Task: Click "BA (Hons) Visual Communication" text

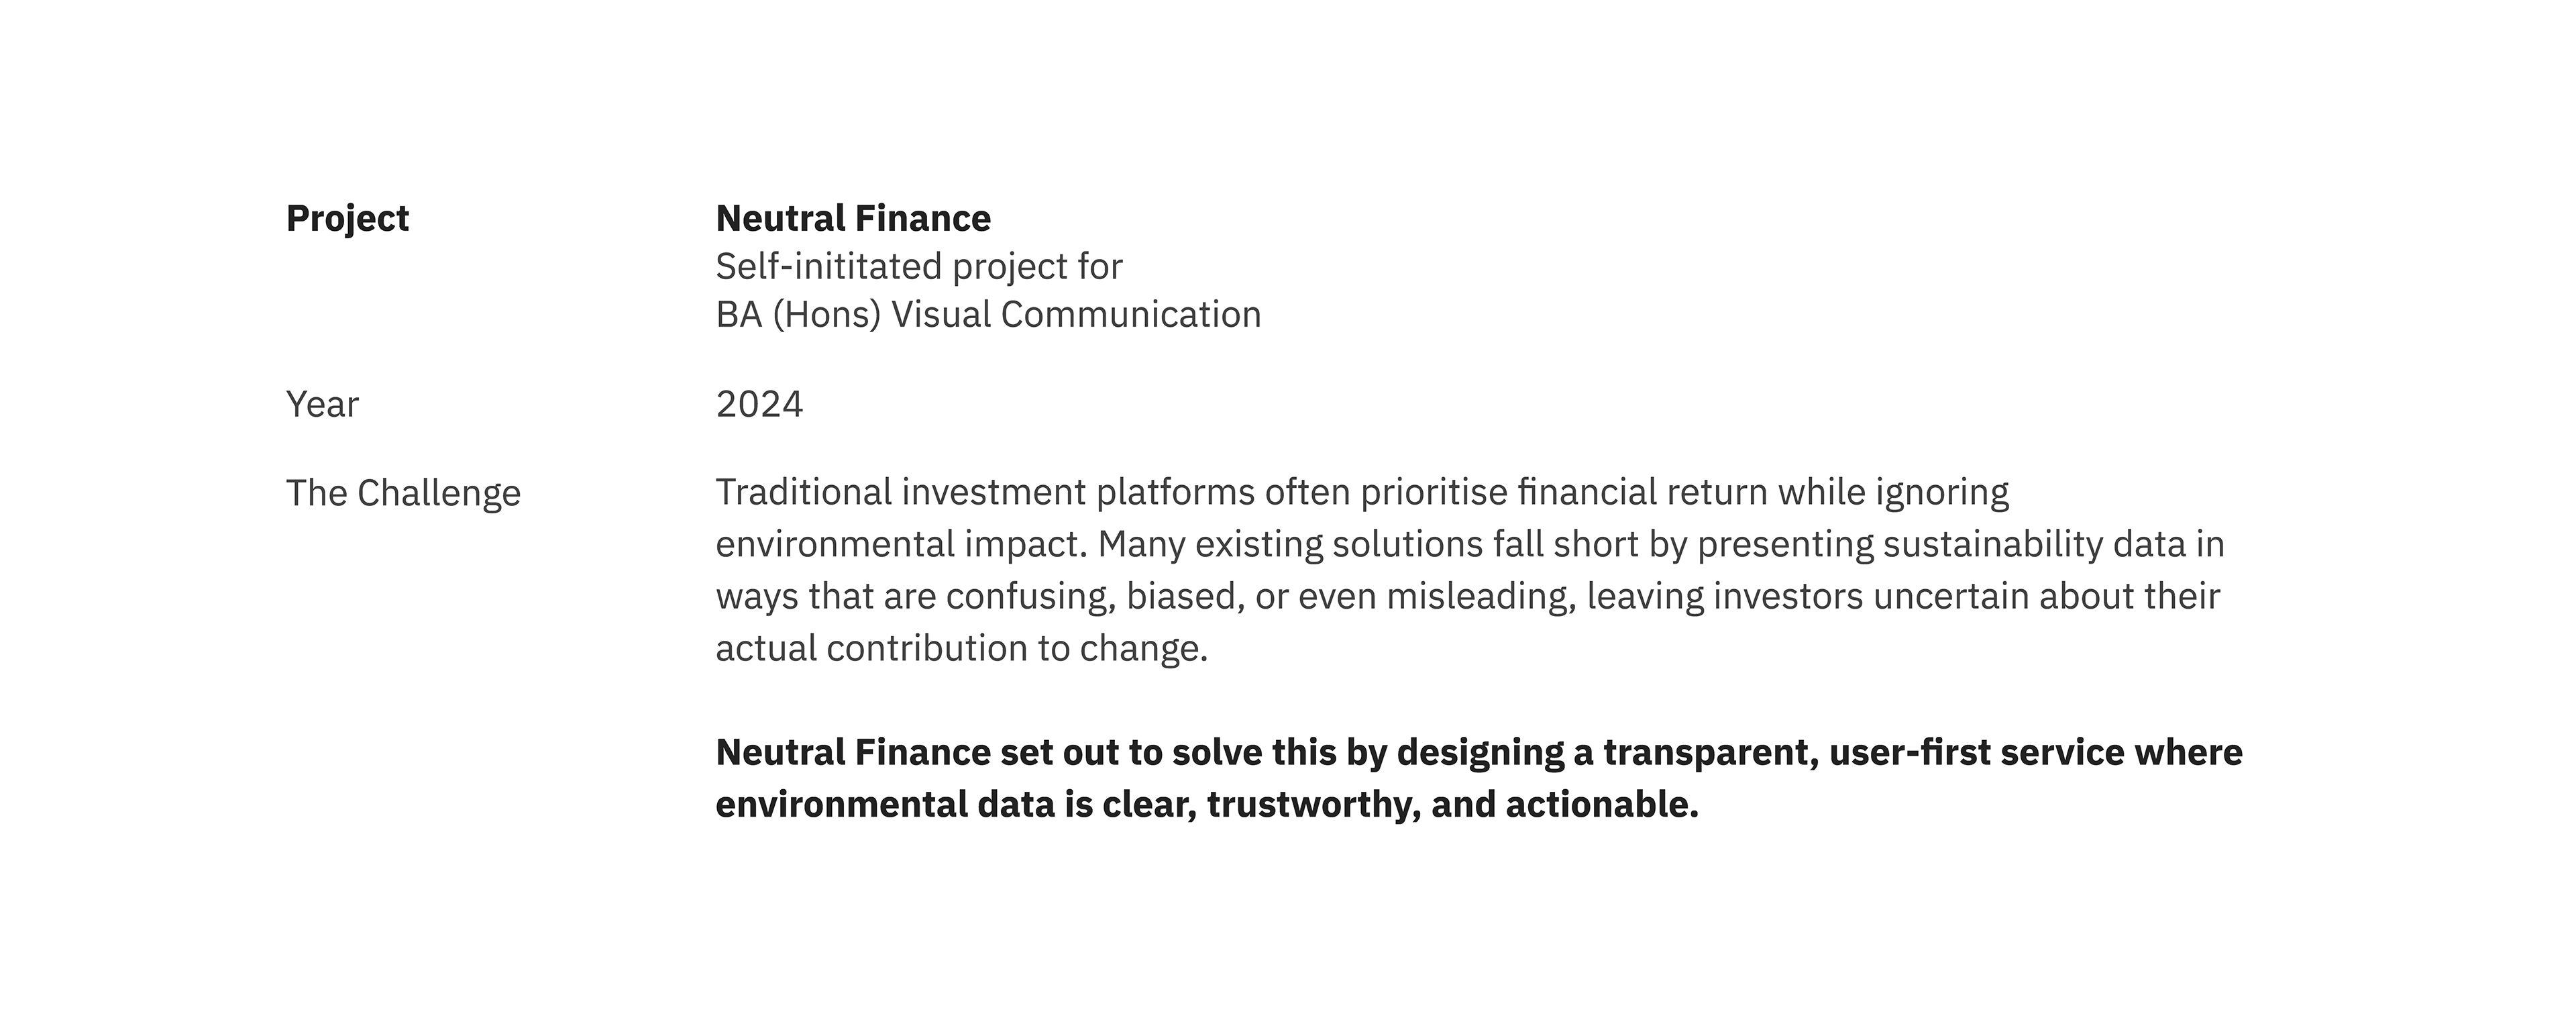Action: tap(988, 315)
